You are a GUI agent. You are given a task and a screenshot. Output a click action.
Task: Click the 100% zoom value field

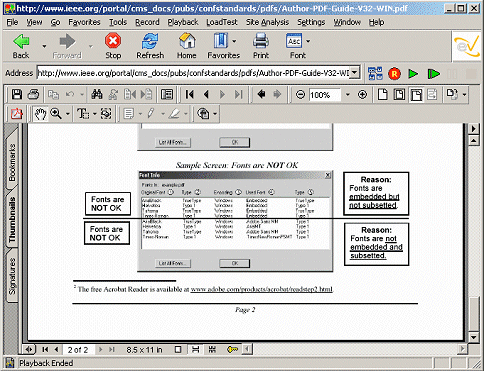[325, 95]
